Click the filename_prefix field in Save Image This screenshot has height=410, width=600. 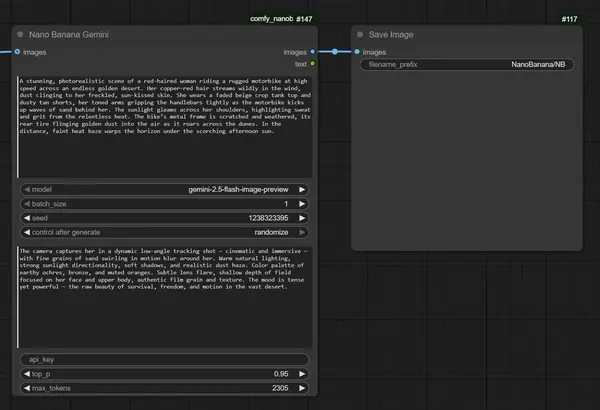(x=467, y=64)
